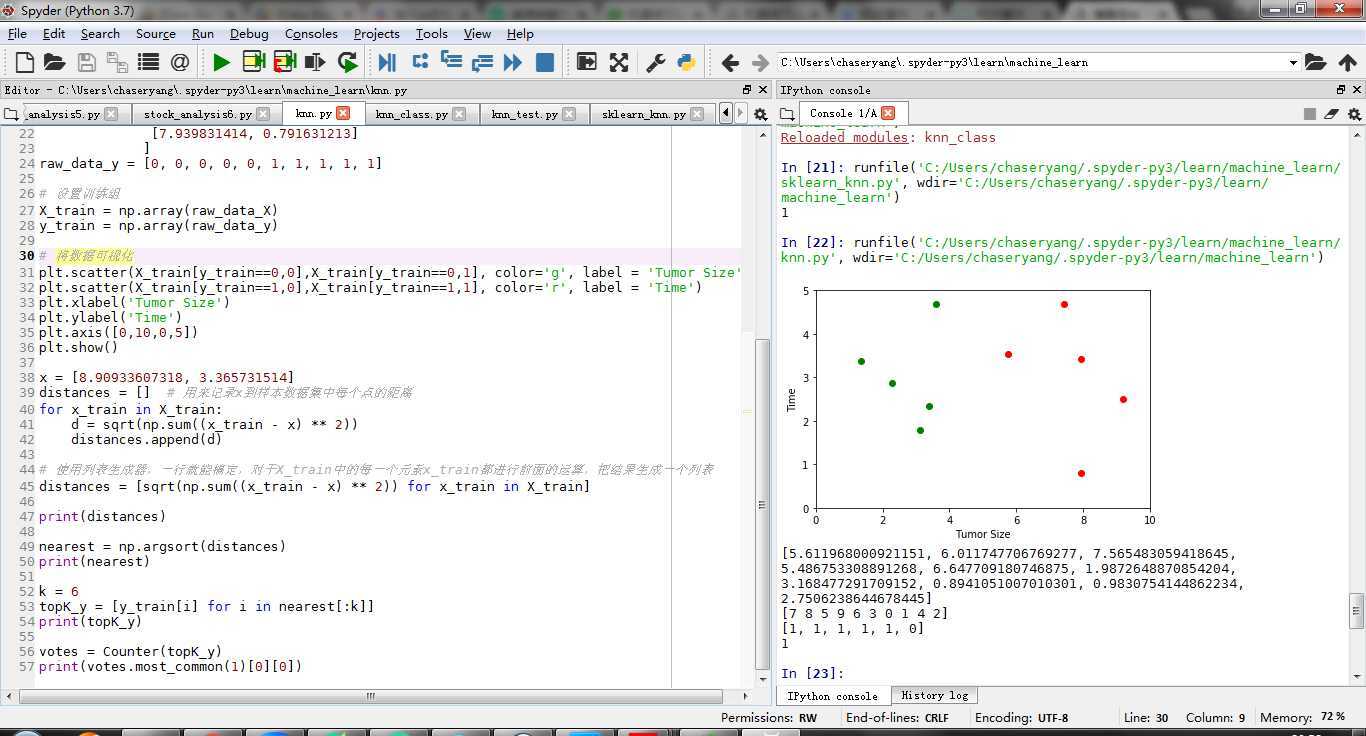Run selection or current line
This screenshot has width=1366, height=736.
point(315,62)
